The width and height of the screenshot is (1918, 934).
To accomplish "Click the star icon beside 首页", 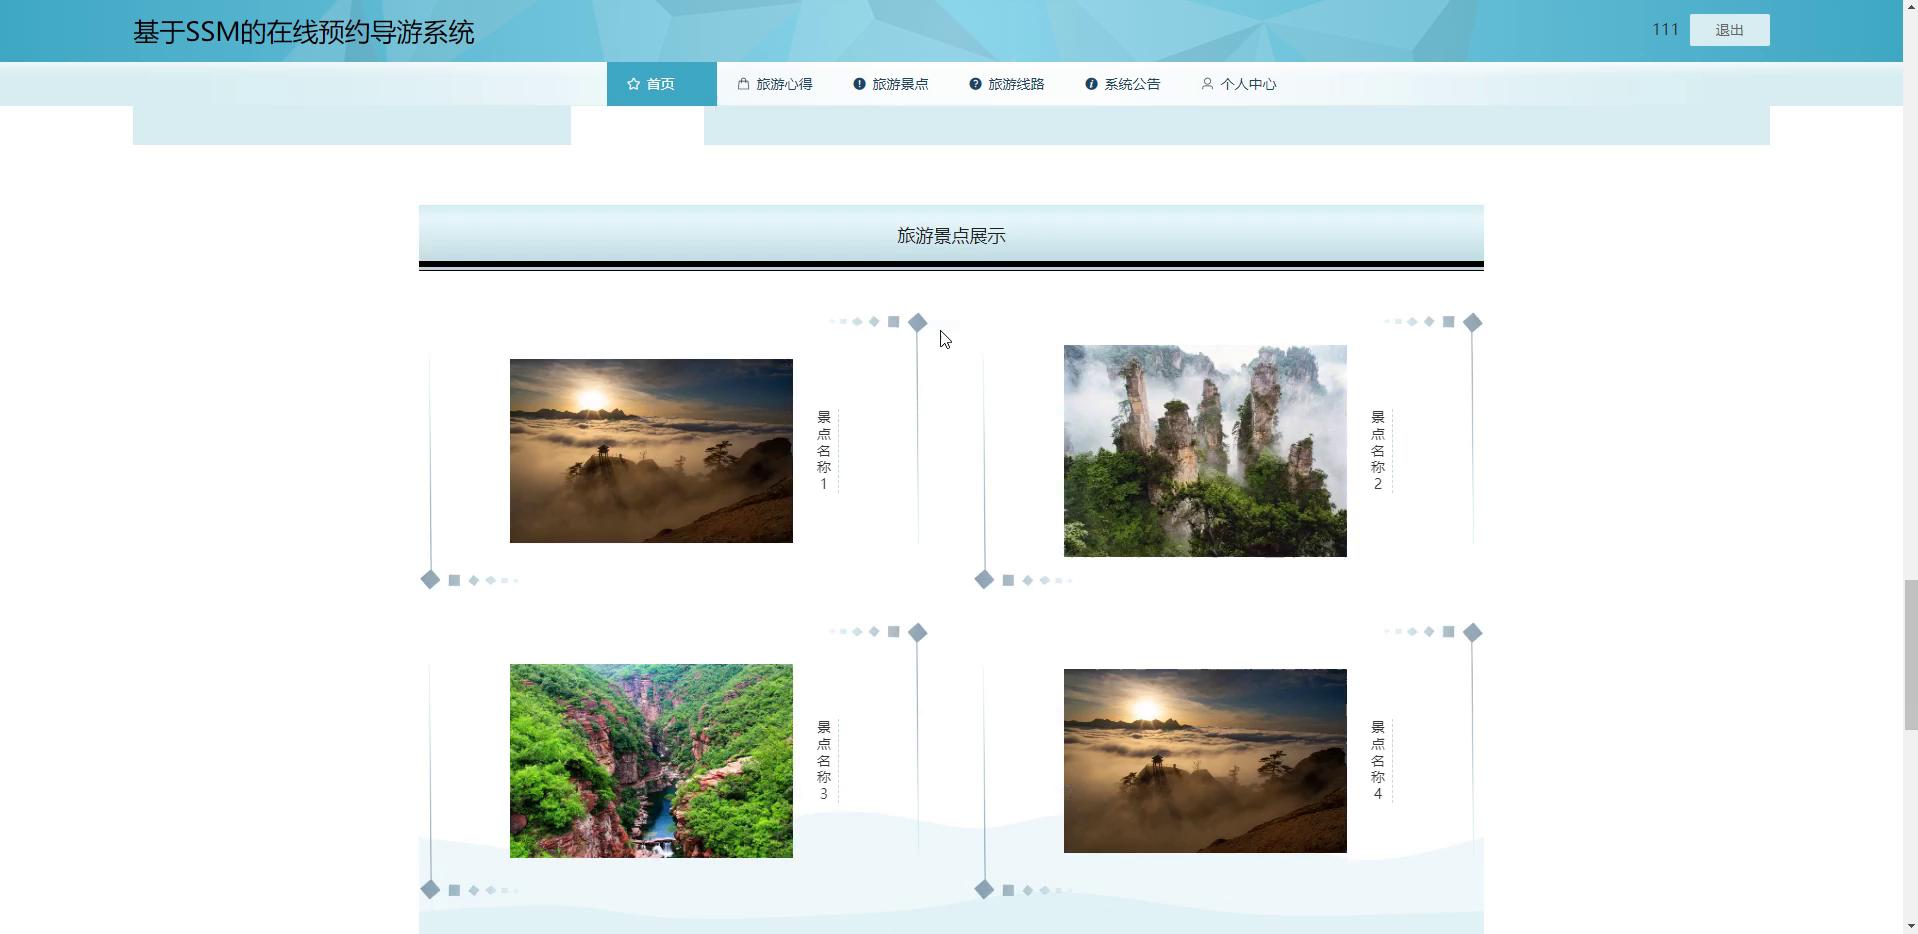I will click(x=633, y=84).
